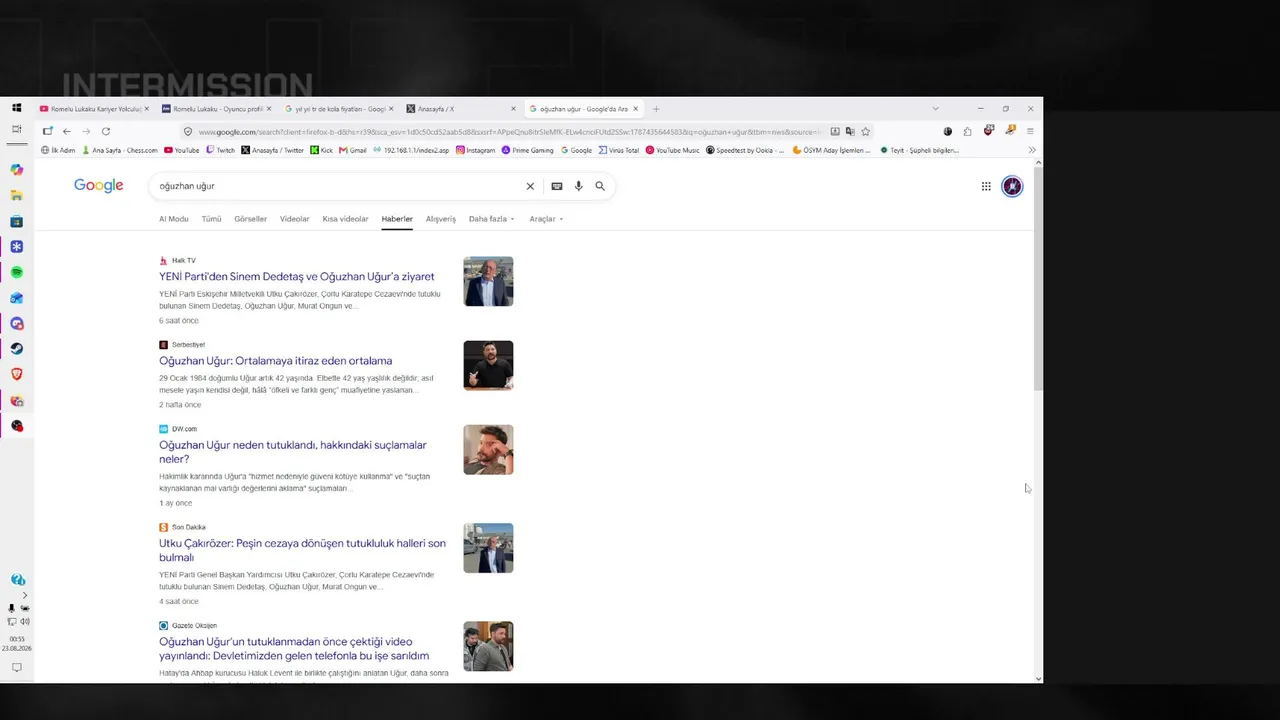
Task: Switch to the Romelu Lukaku - Oyuncu profili tab
Action: 216,109
